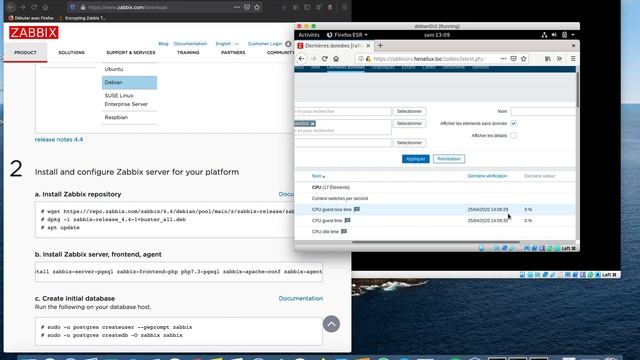Viewport: 640px width, 360px height.
Task: Open the Documentation link in site header
Action: [190, 44]
